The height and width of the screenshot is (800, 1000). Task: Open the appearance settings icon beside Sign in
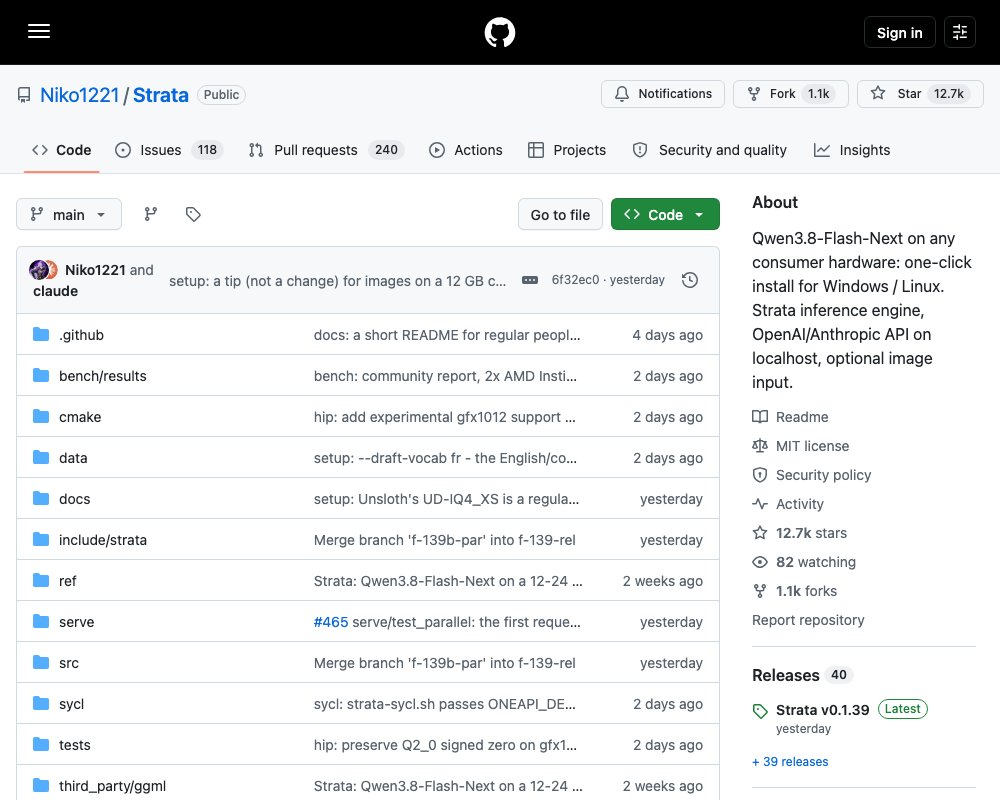pyautogui.click(x=960, y=32)
